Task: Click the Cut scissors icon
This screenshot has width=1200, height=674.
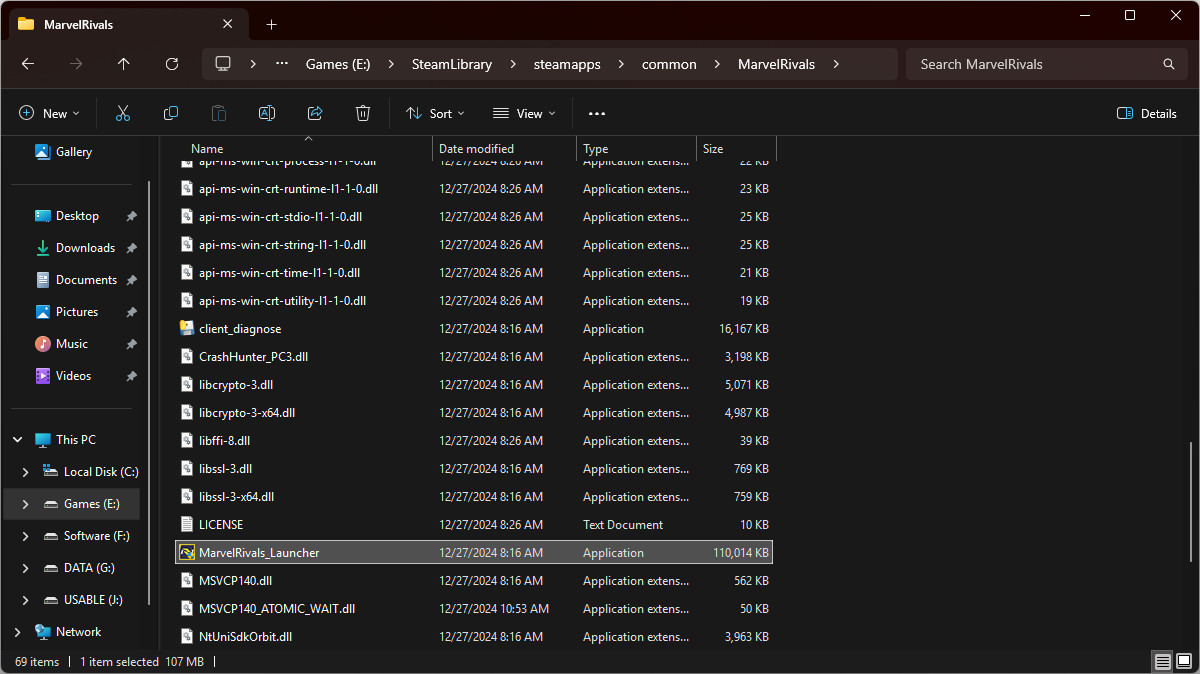Action: point(123,114)
